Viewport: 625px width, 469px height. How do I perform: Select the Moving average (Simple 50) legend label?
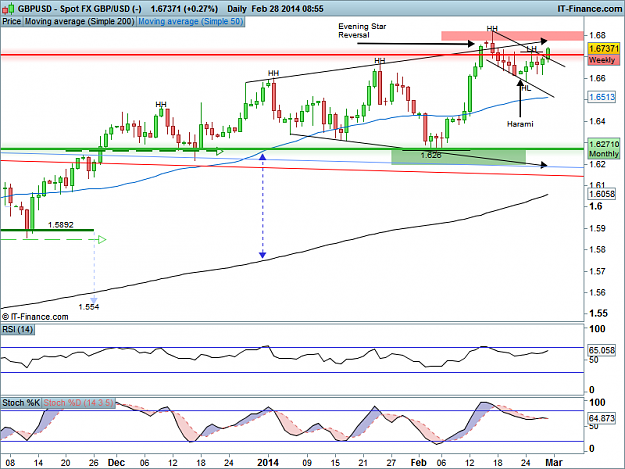point(190,21)
